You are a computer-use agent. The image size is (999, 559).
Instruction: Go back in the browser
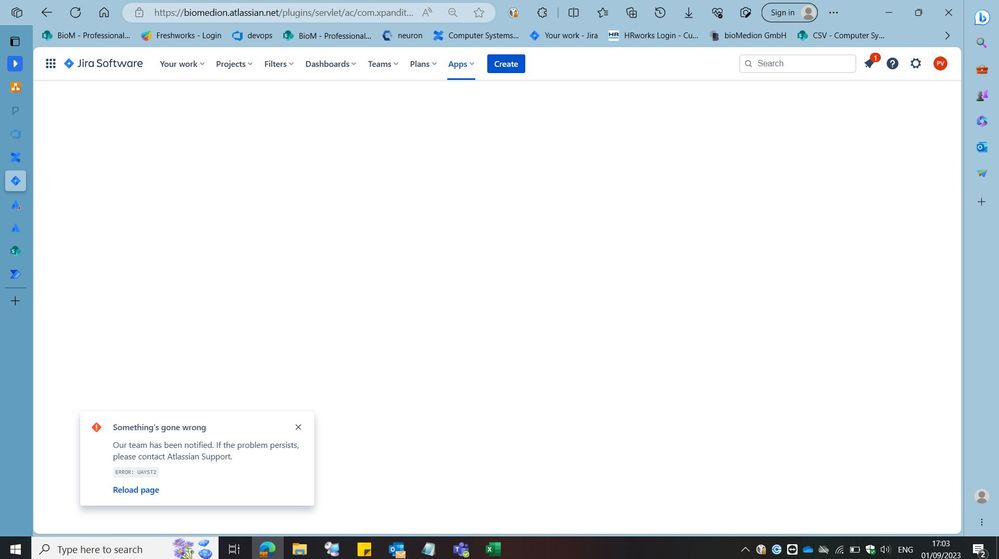tap(47, 13)
